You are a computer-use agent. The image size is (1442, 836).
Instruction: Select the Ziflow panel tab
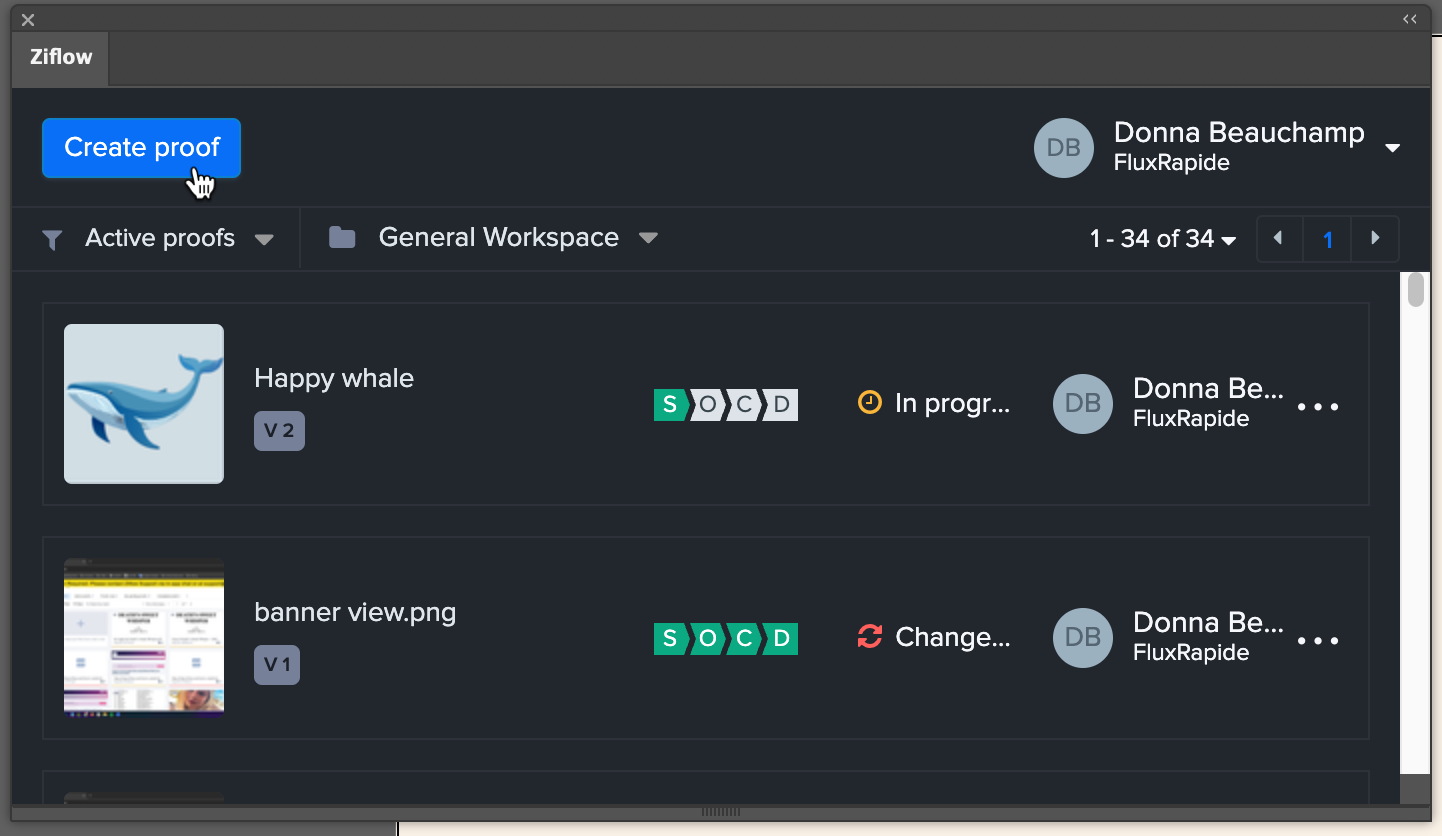coord(61,57)
